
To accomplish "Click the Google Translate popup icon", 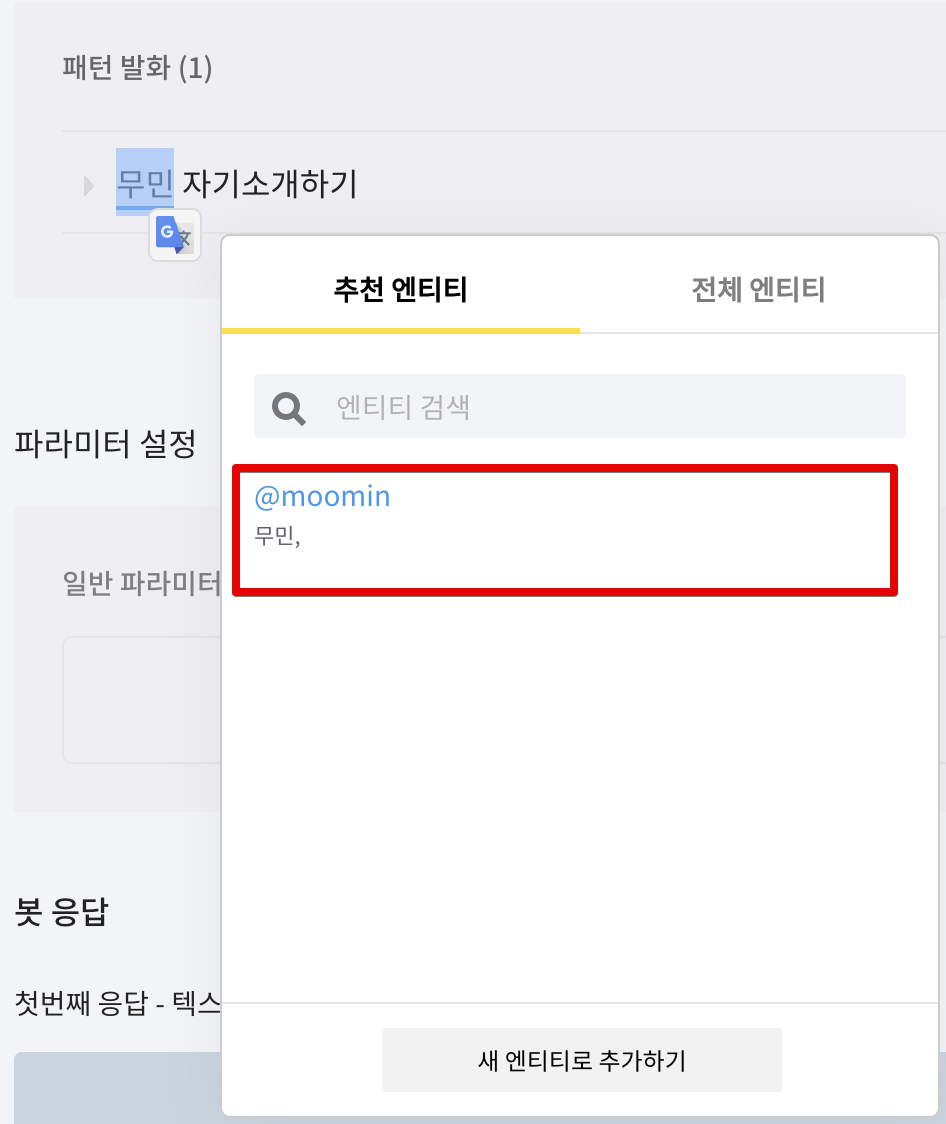I will tap(175, 235).
